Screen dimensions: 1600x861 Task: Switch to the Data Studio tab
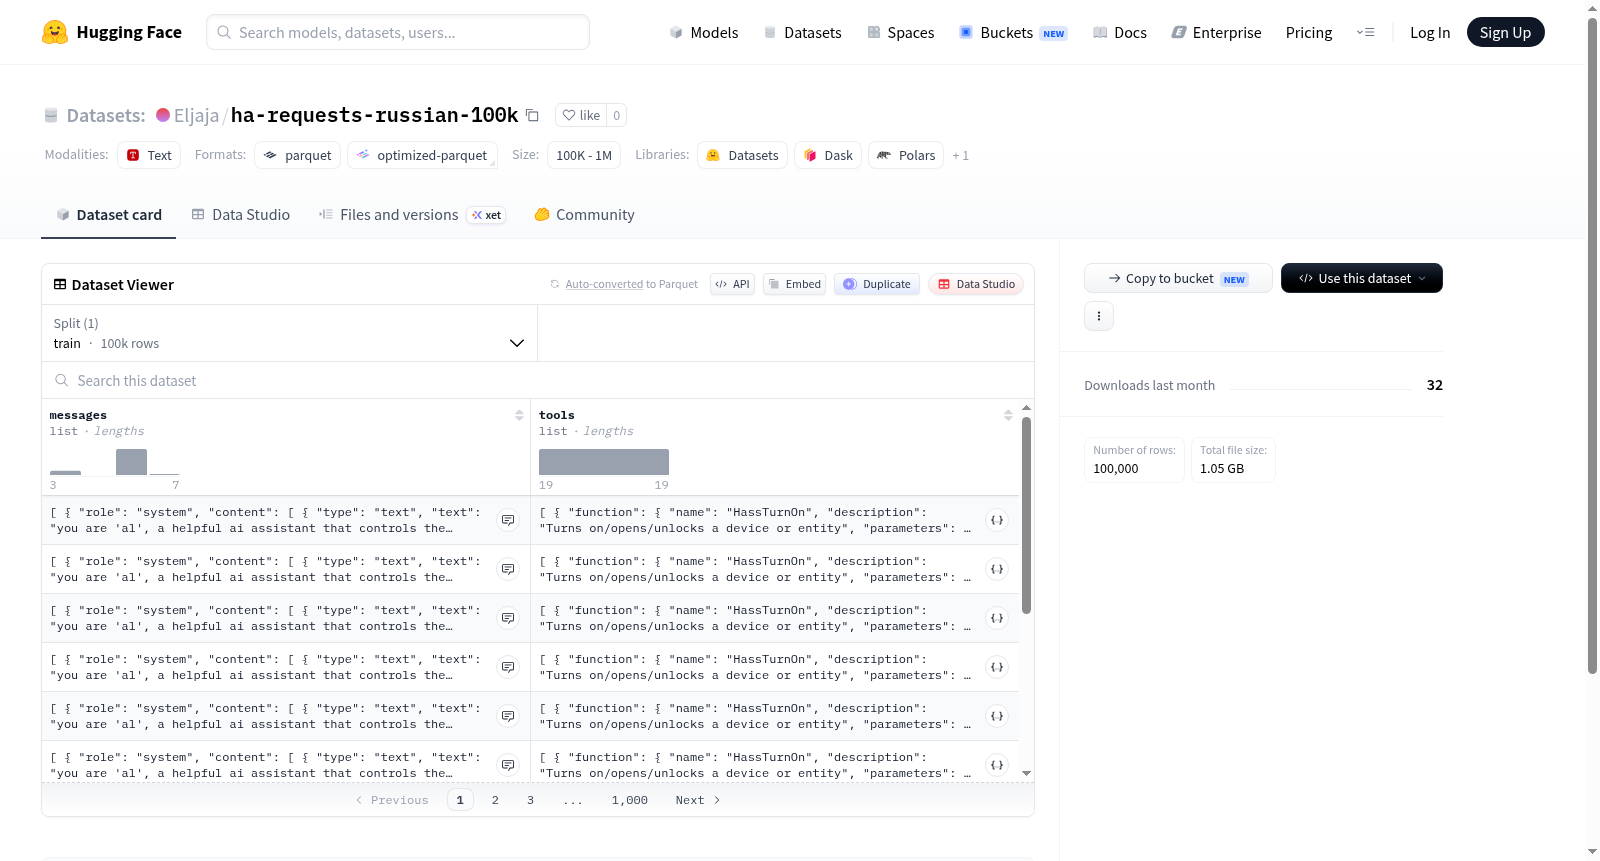click(x=241, y=214)
